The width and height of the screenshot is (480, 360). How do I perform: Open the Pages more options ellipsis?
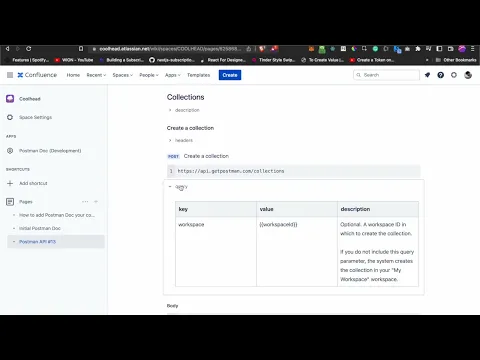point(85,202)
